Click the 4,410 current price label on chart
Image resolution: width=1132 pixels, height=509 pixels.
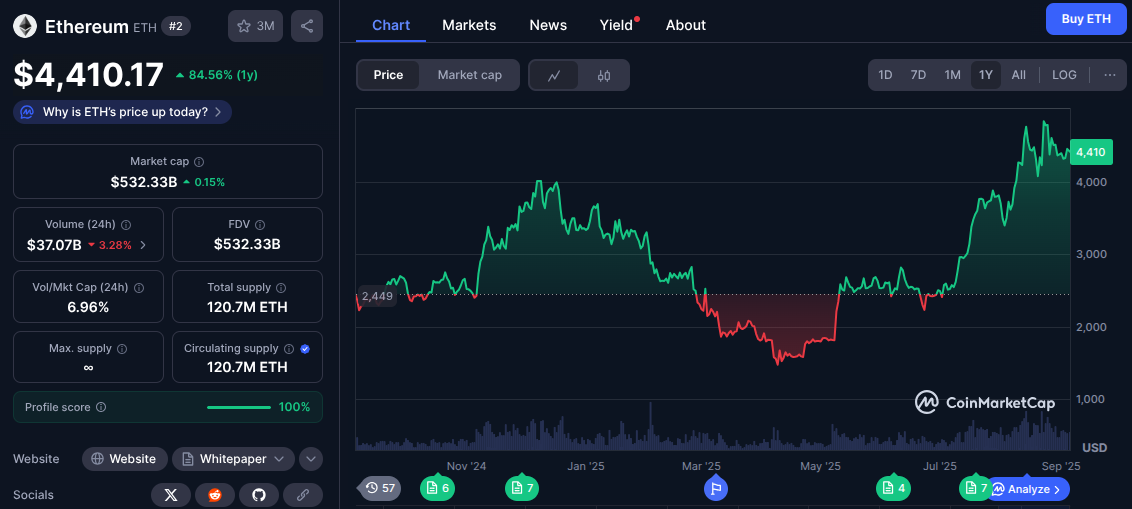(1090, 152)
